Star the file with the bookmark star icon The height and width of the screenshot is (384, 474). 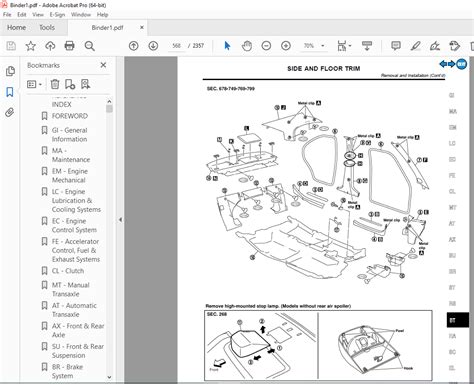[x=31, y=46]
